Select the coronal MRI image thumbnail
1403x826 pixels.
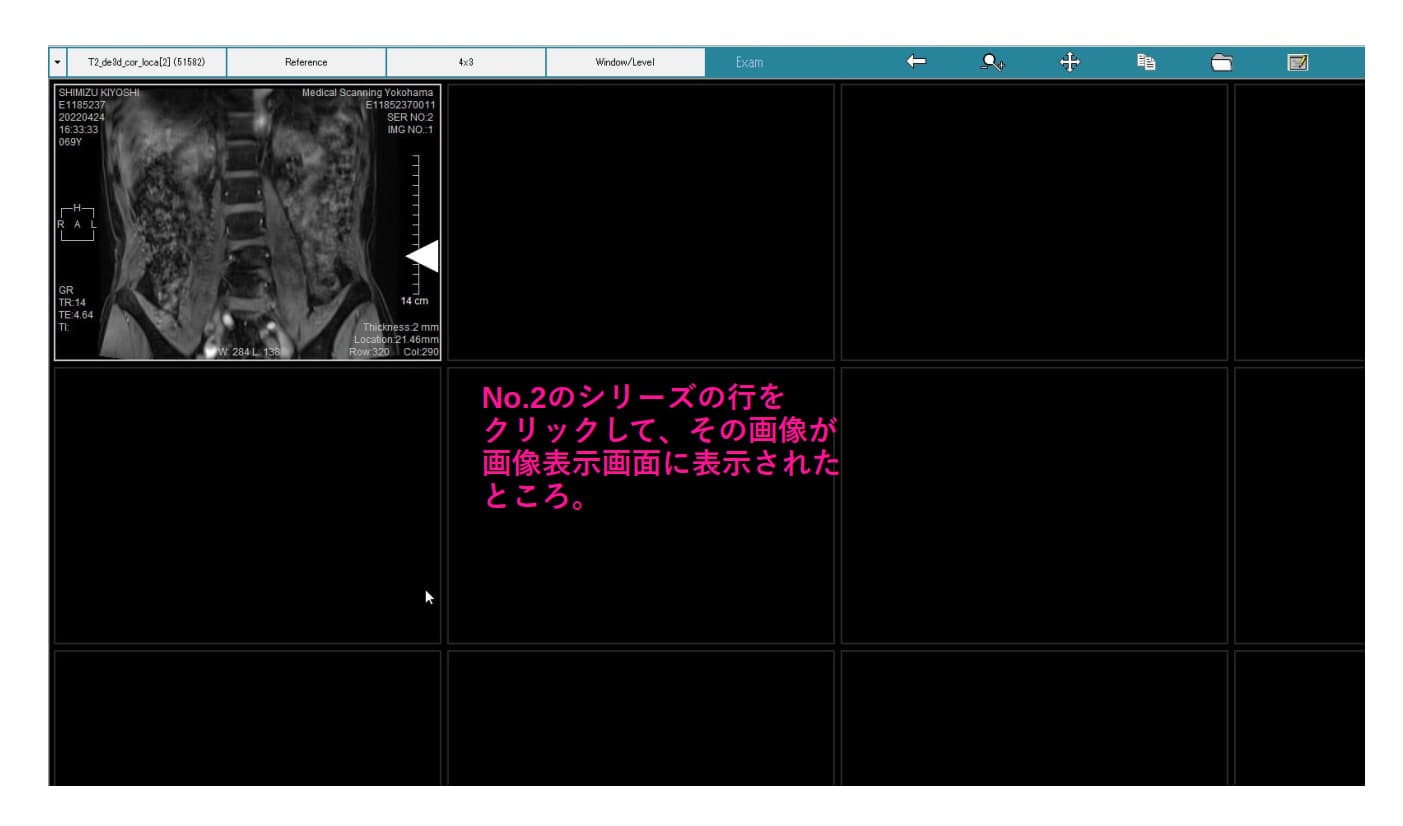click(247, 222)
